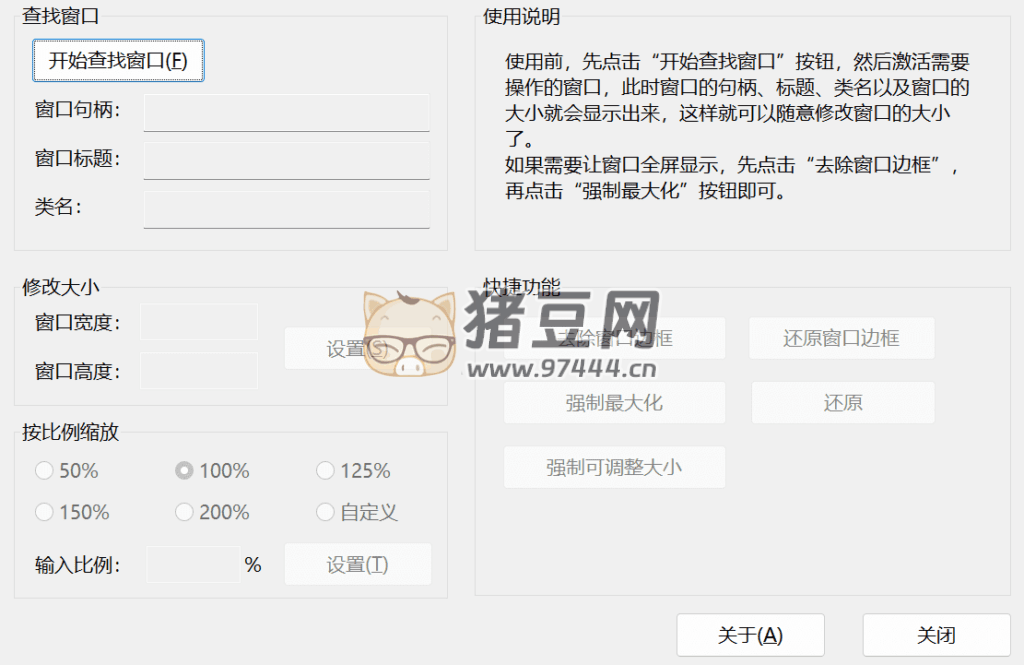
Task: Pick the 125% scaling radio button
Action: tap(325, 471)
